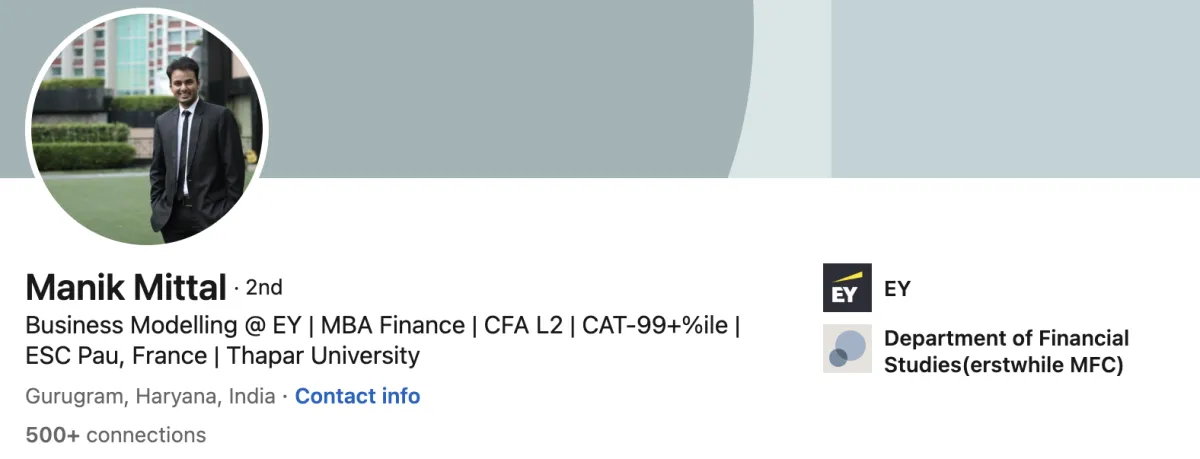The width and height of the screenshot is (1200, 459).
Task: Open the circular profile photo
Action: coord(147,127)
